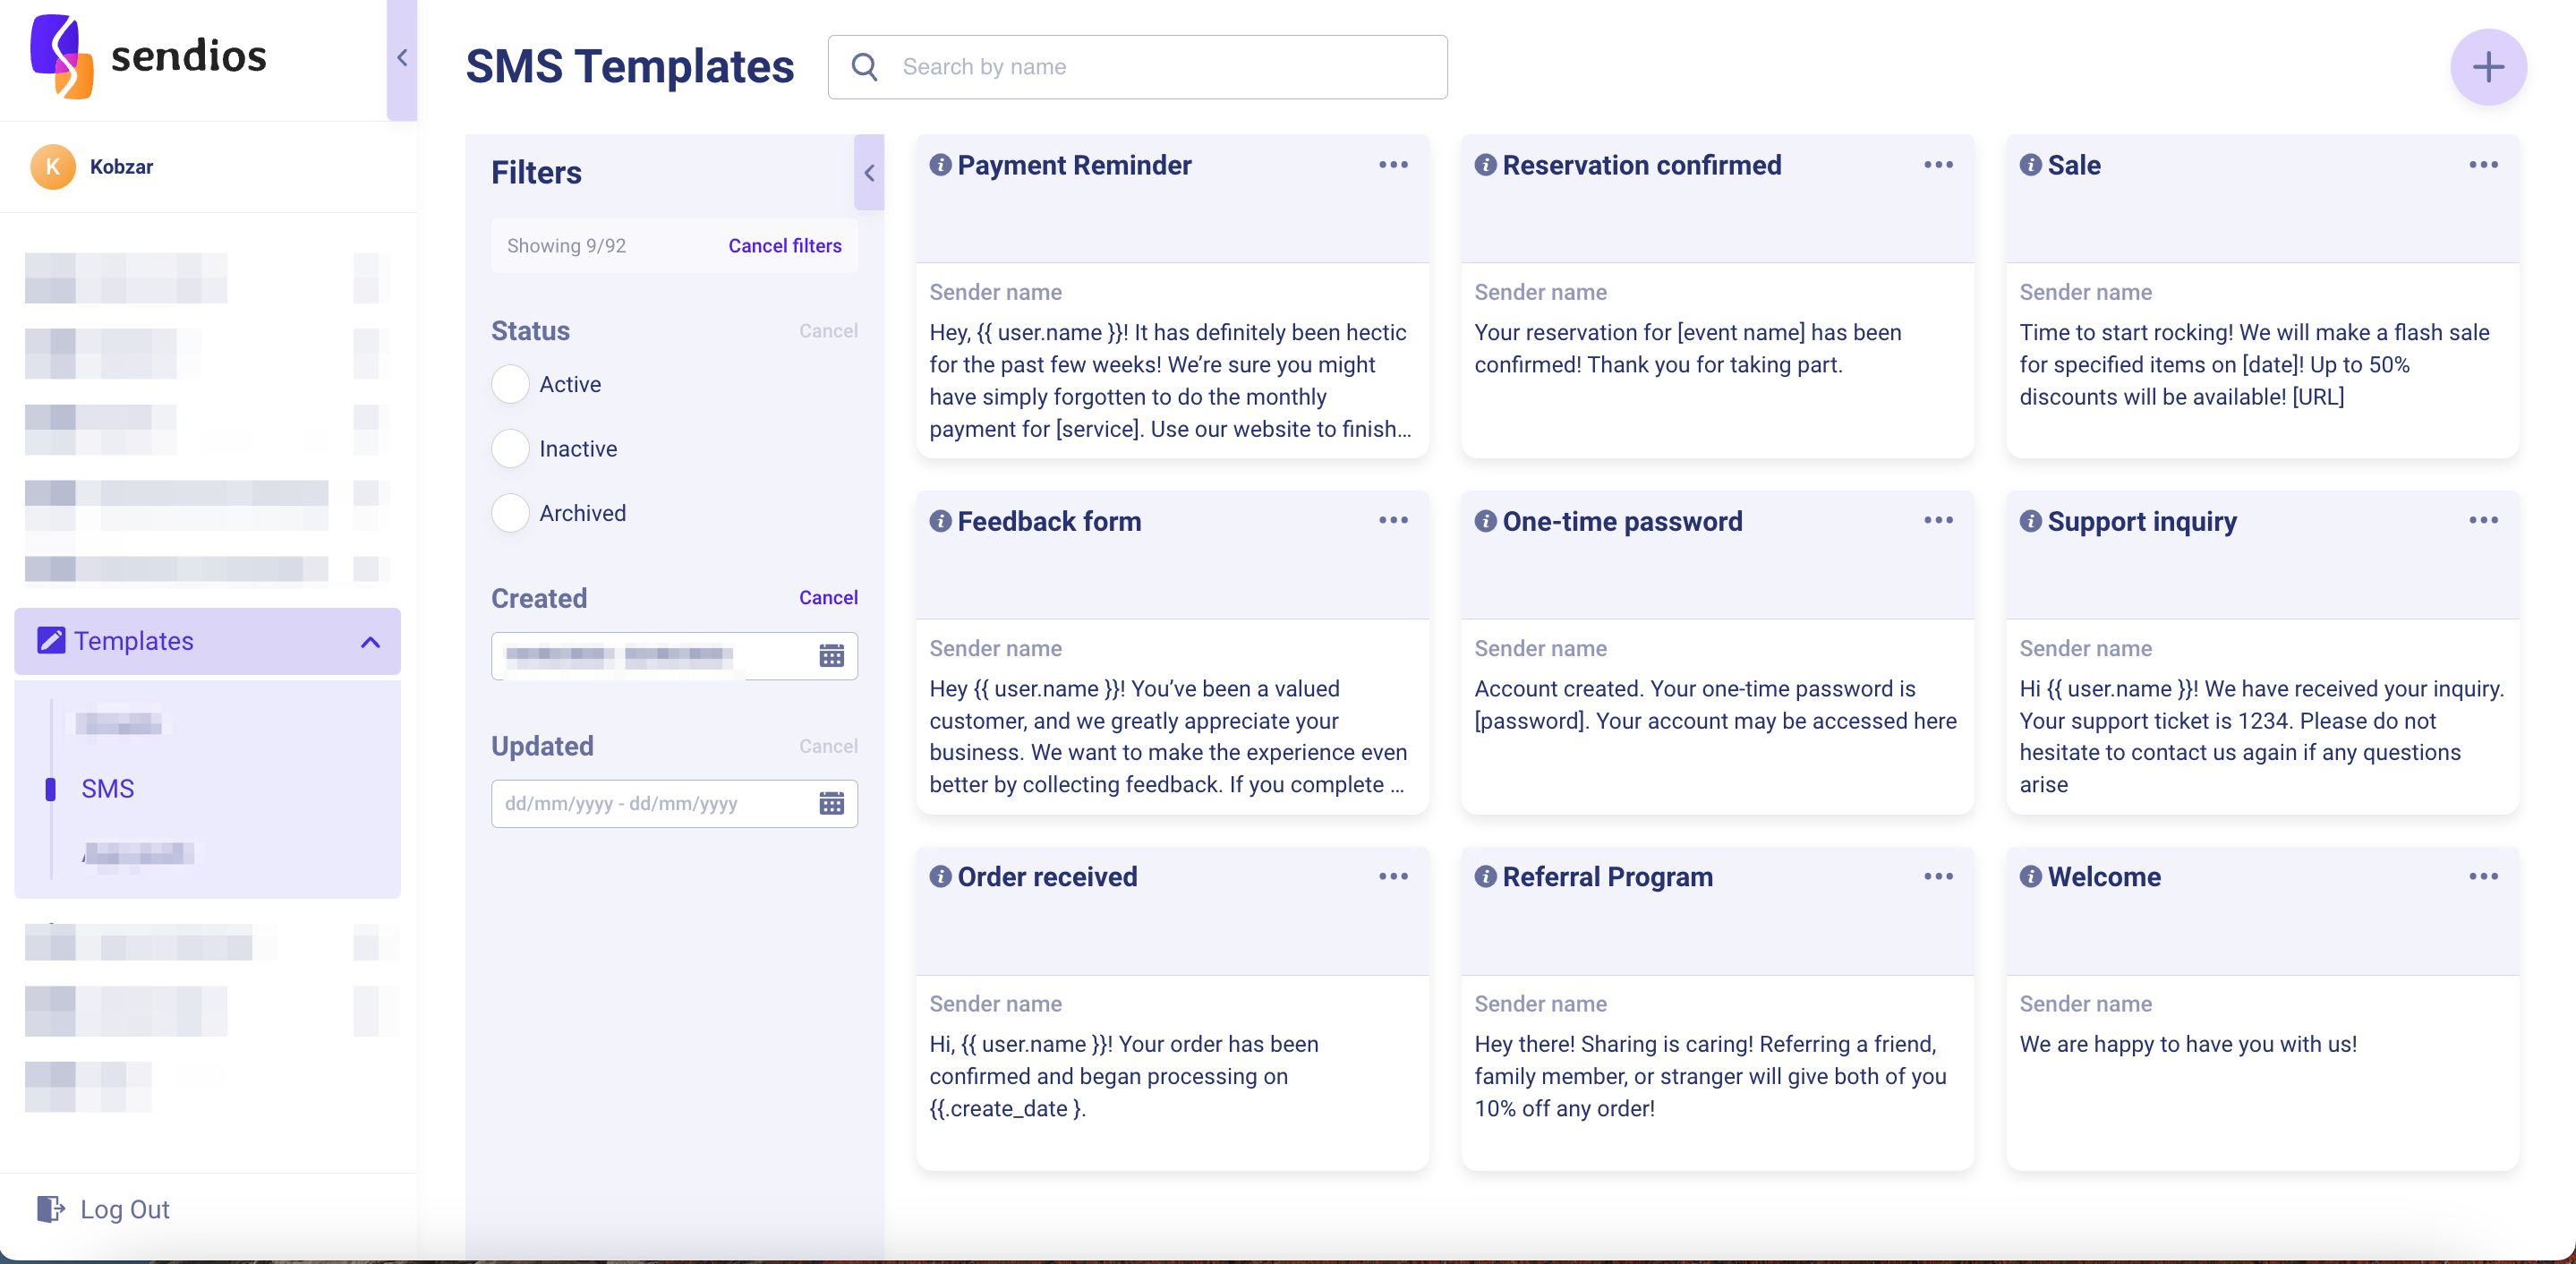Image resolution: width=2576 pixels, height=1264 pixels.
Task: Click info icon next to Reservation confirmed
Action: pos(1485,165)
